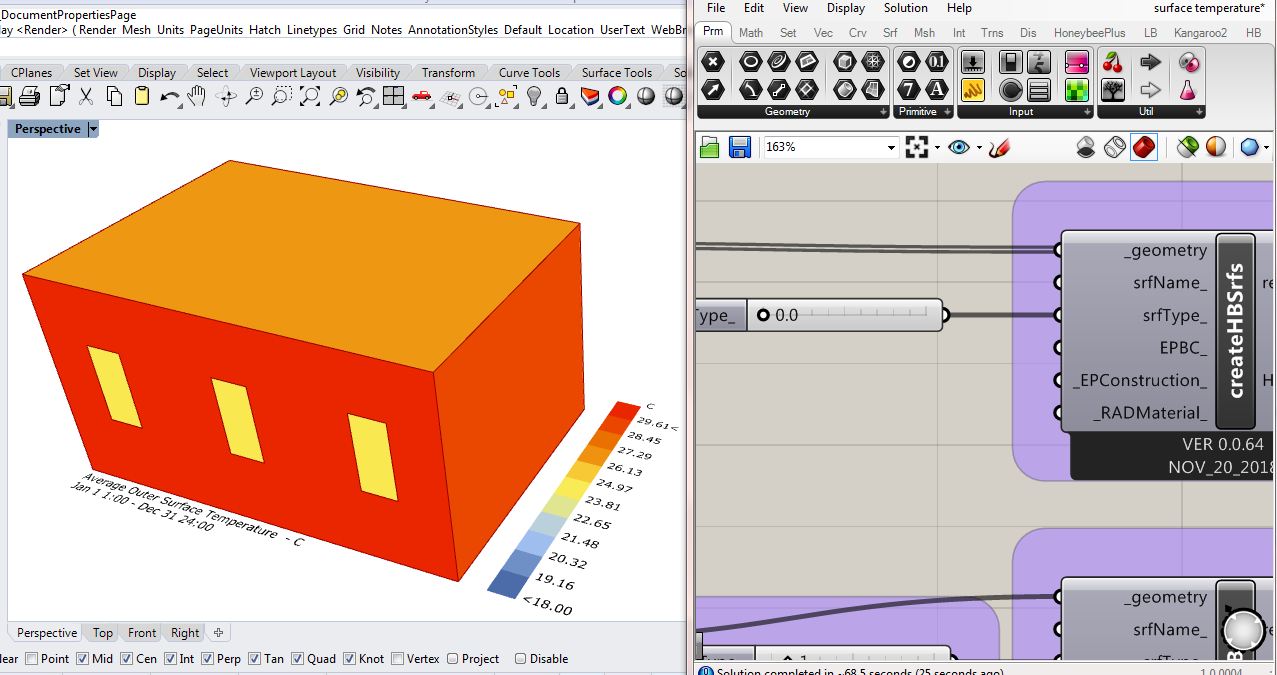Enable the Vertex osnap checkbox
This screenshot has height=675, width=1277.
click(x=398, y=658)
